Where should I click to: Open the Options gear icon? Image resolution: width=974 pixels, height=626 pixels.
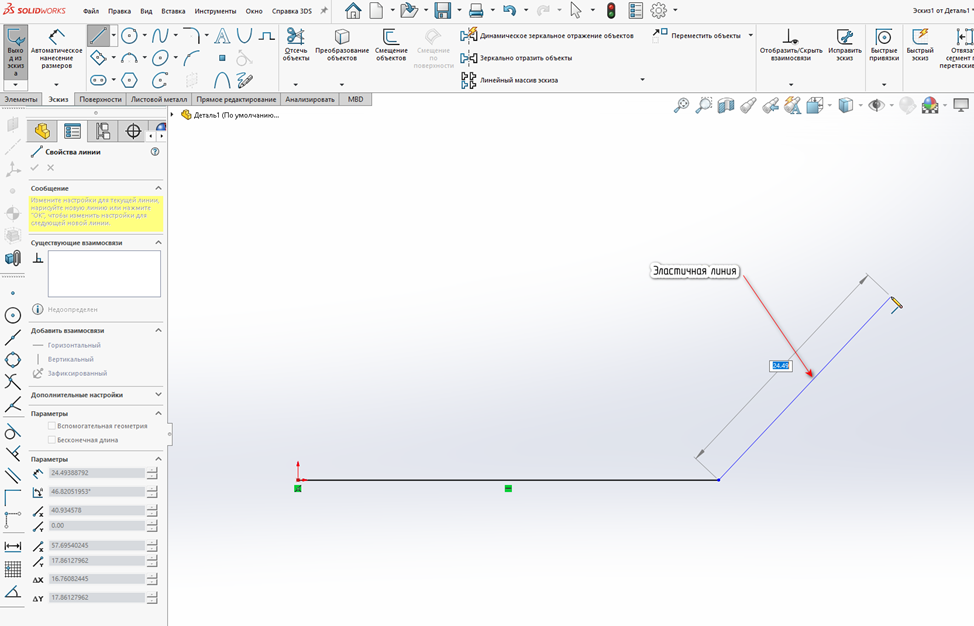(x=658, y=11)
